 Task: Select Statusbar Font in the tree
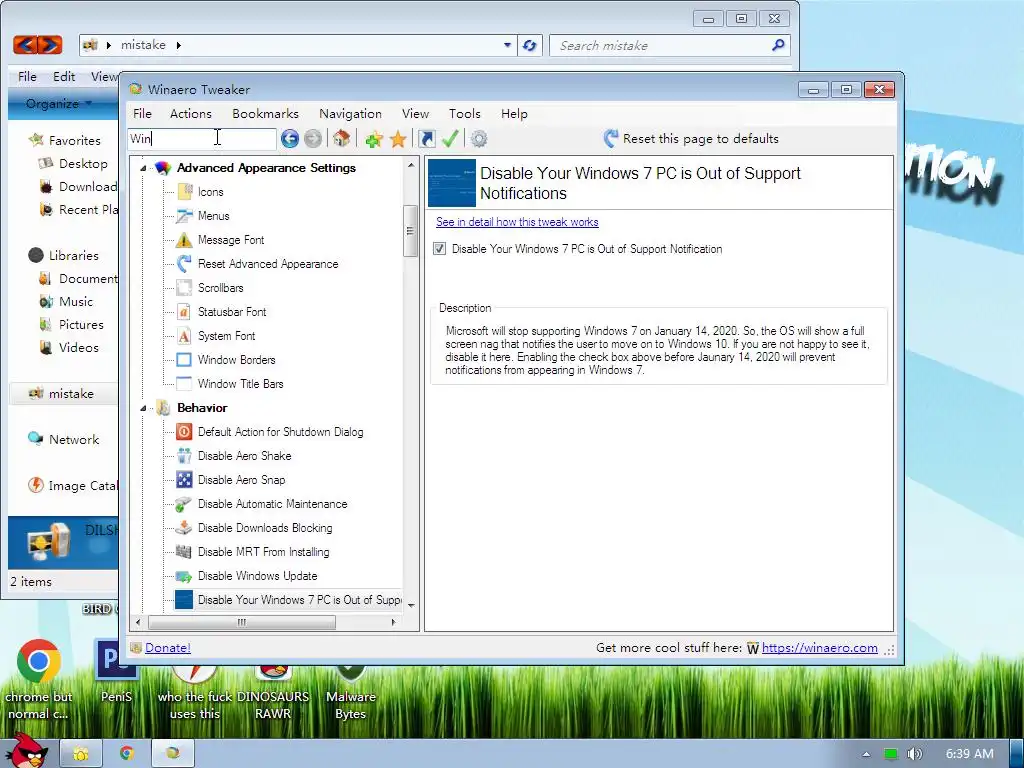pos(232,312)
